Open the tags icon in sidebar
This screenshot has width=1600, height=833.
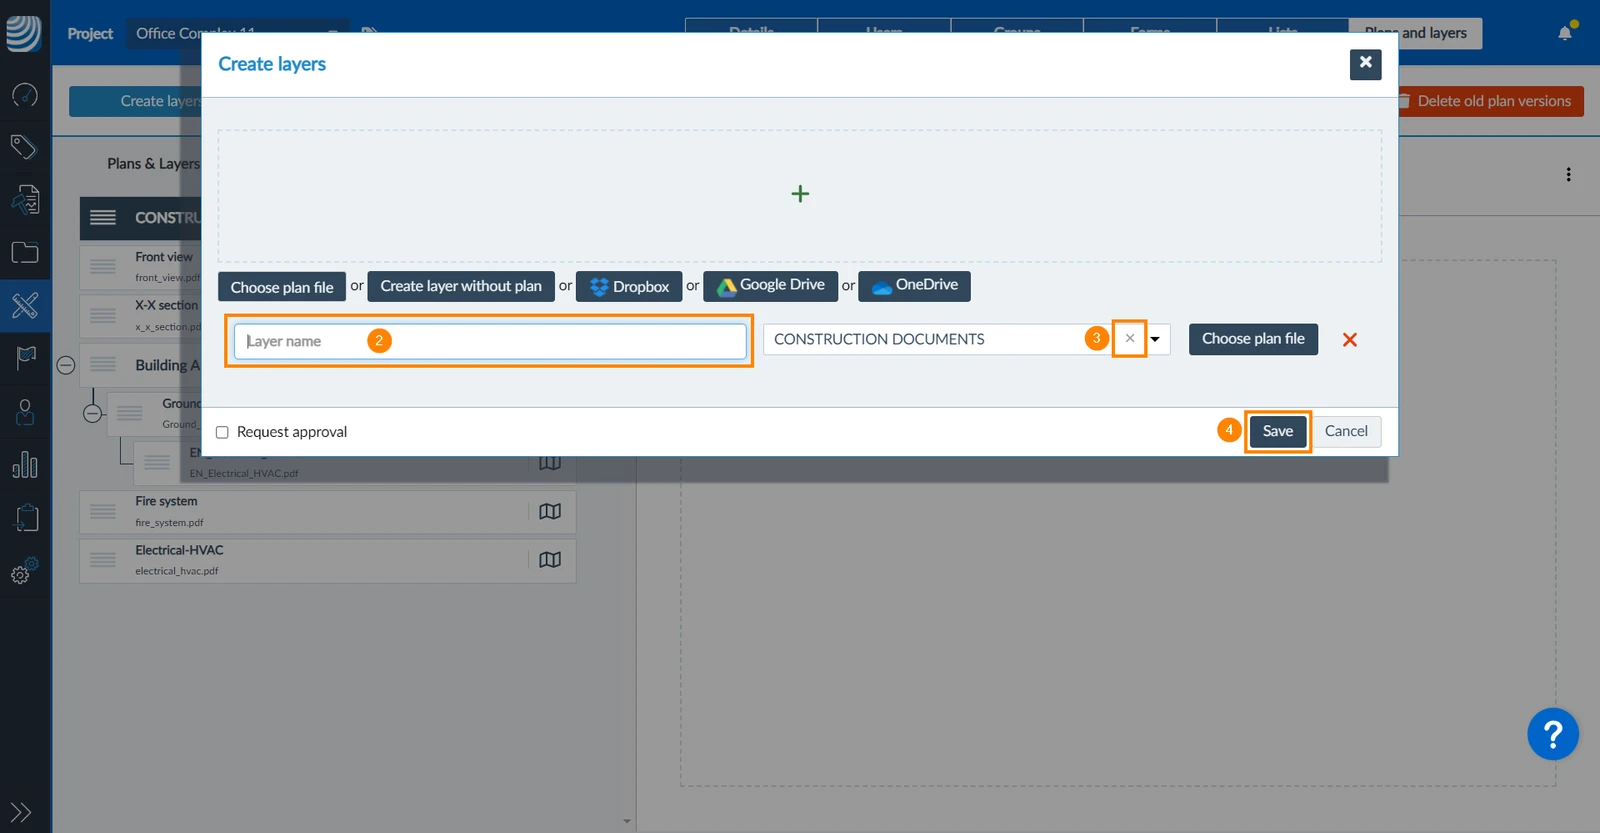point(24,147)
